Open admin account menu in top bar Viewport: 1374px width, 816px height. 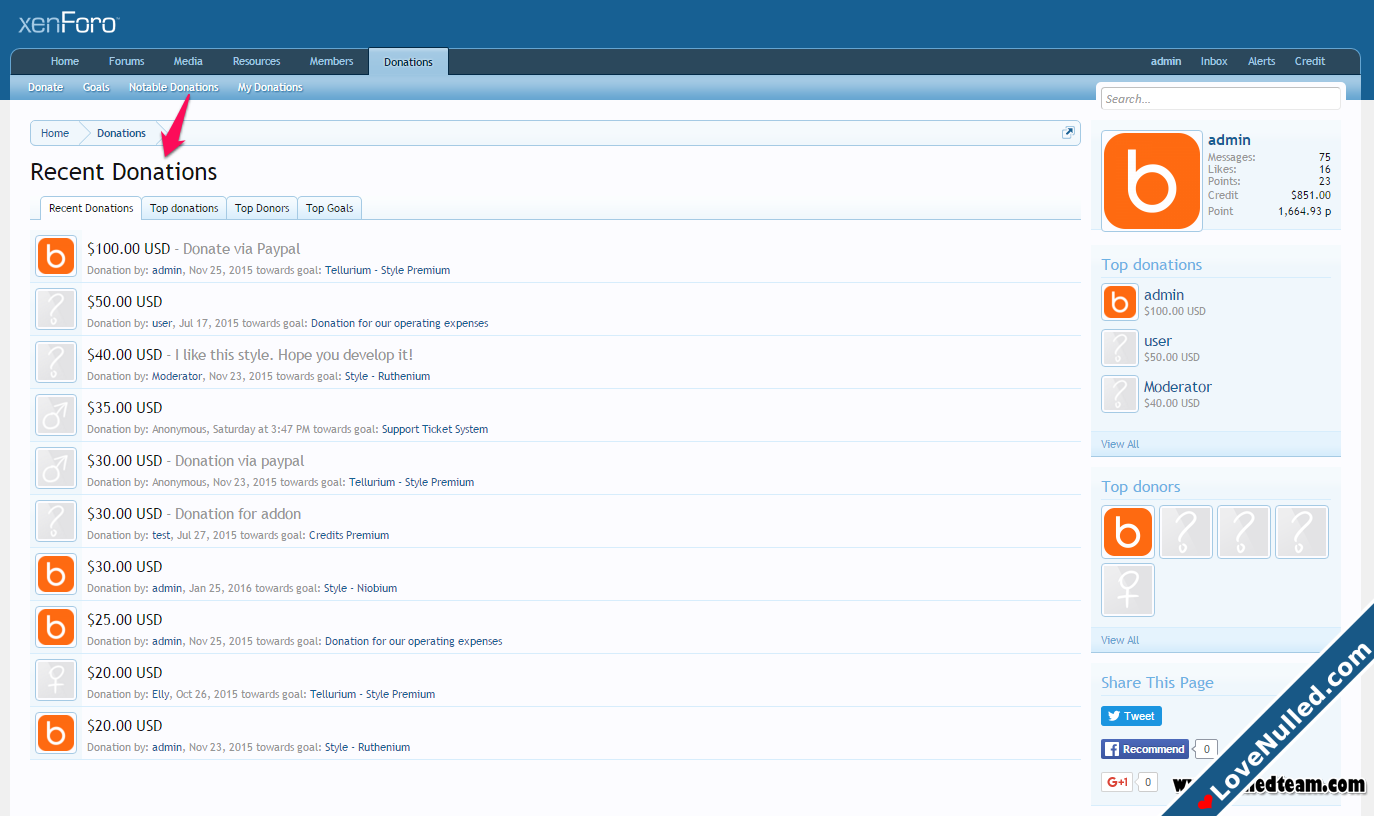pyautogui.click(x=1166, y=61)
